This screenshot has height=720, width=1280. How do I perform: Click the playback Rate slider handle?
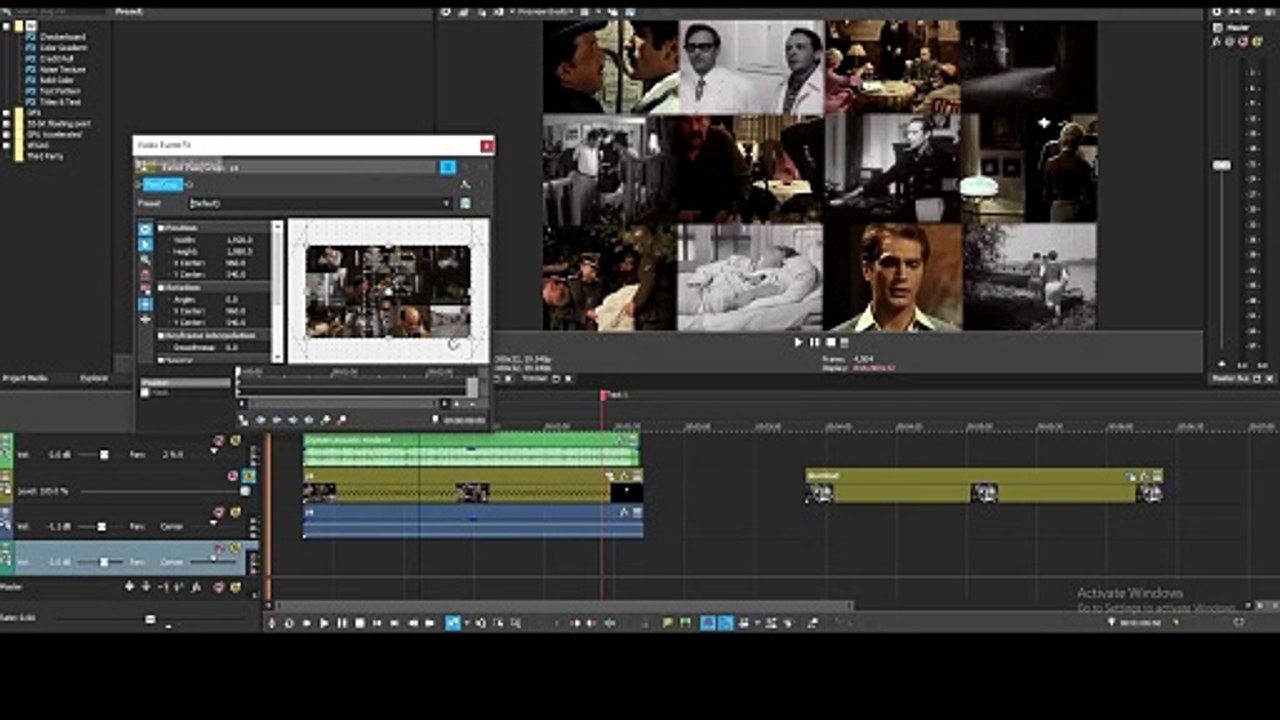click(x=150, y=619)
